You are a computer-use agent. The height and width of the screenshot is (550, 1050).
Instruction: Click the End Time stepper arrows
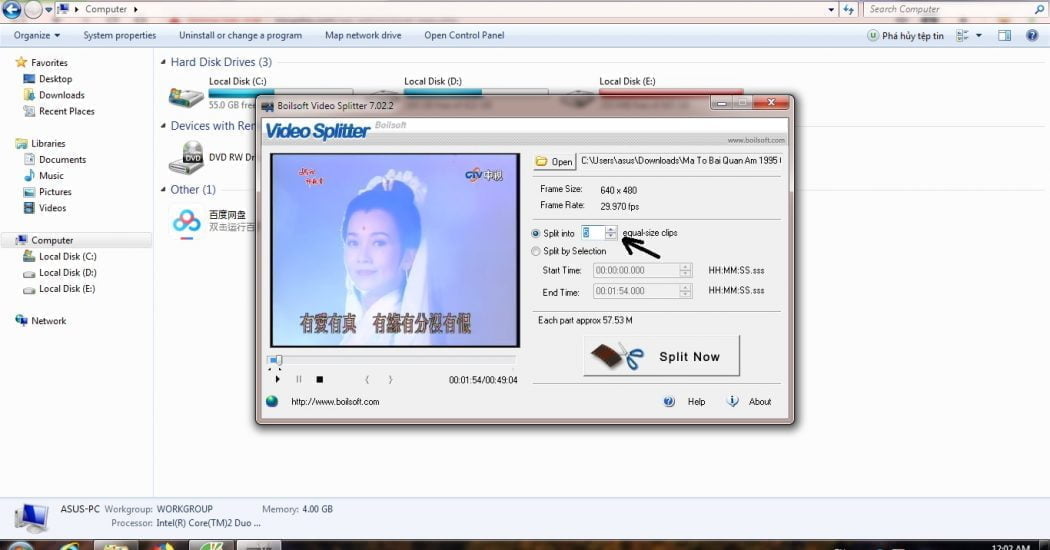tap(685, 291)
